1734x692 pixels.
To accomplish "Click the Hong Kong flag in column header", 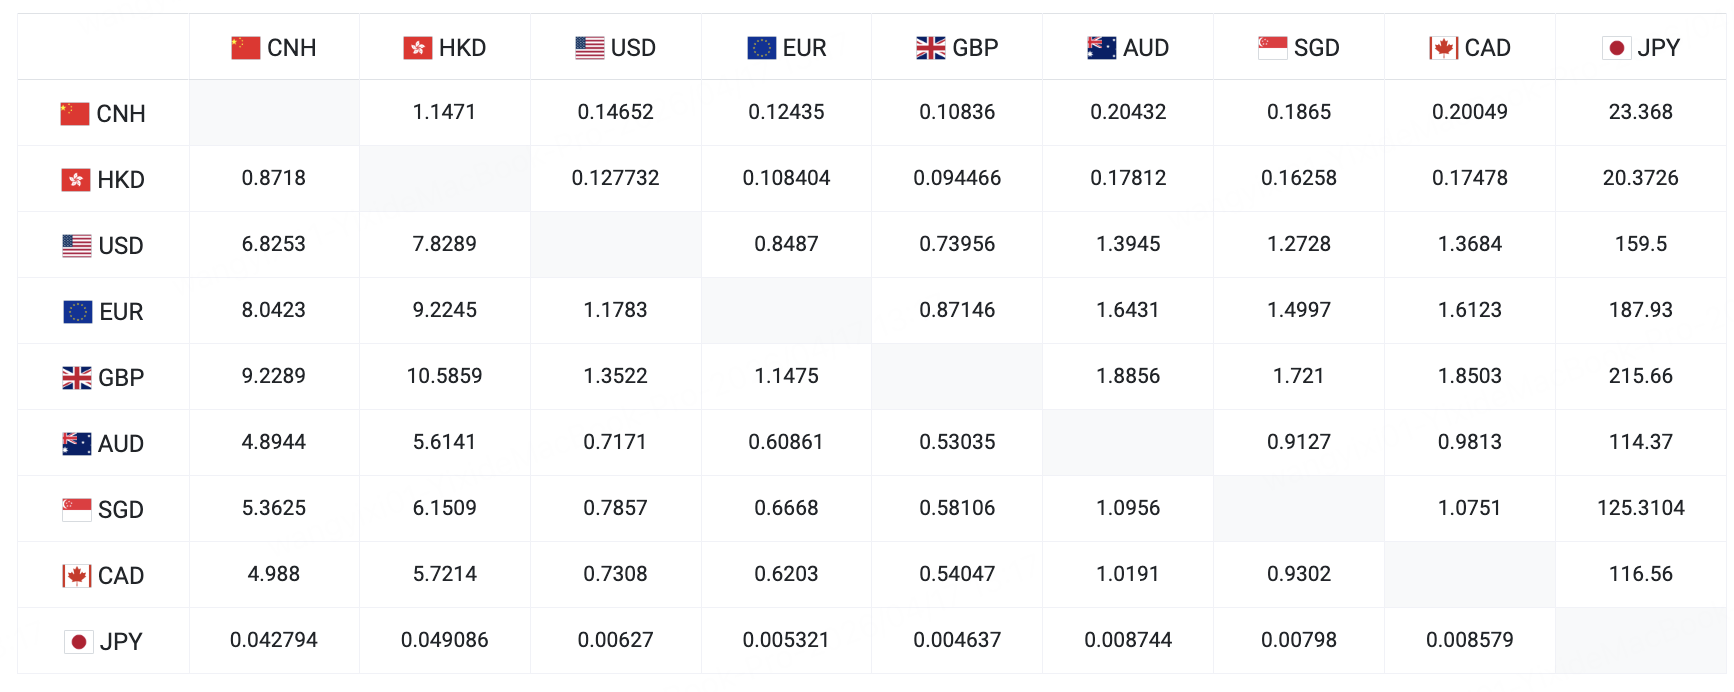I will 417,48.
